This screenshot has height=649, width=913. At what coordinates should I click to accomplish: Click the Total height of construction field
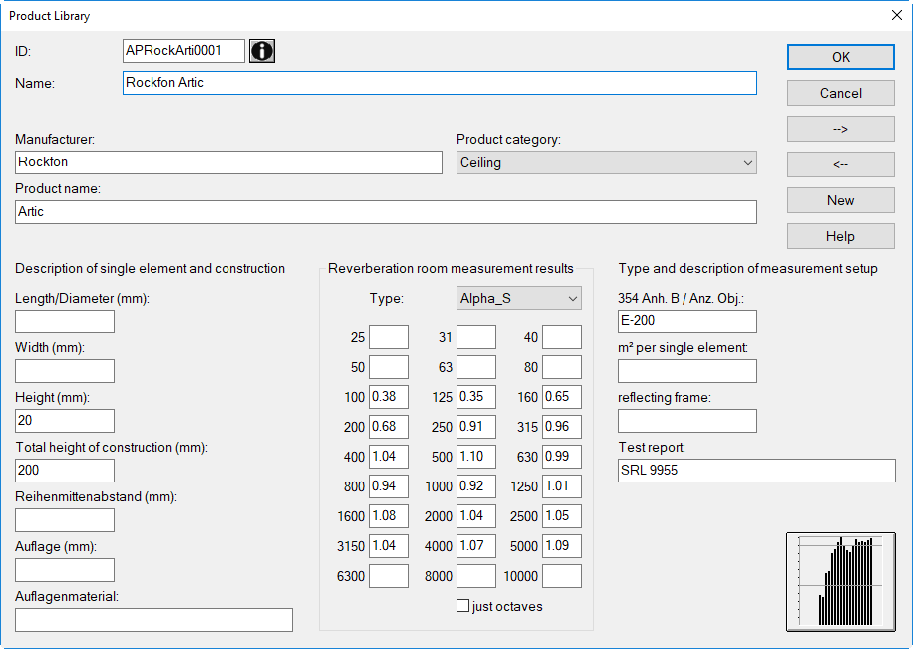pos(65,470)
